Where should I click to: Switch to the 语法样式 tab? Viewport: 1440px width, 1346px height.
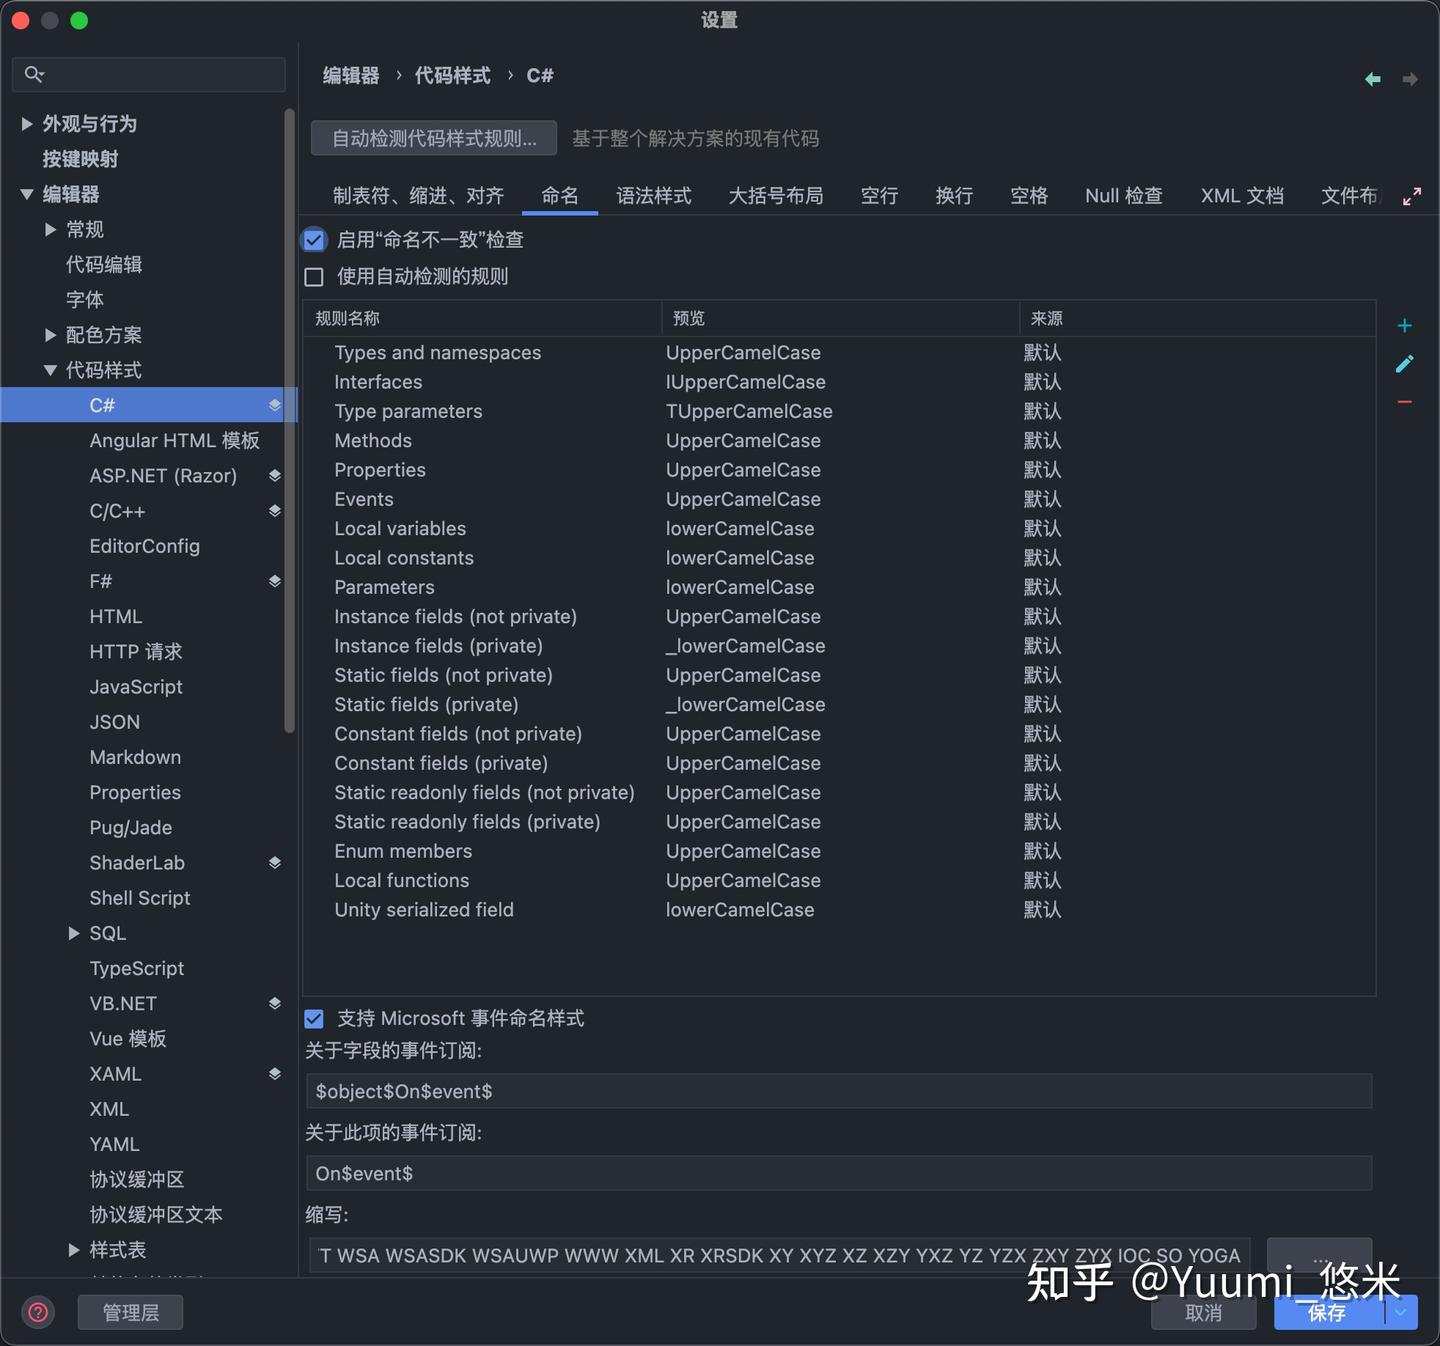654,196
